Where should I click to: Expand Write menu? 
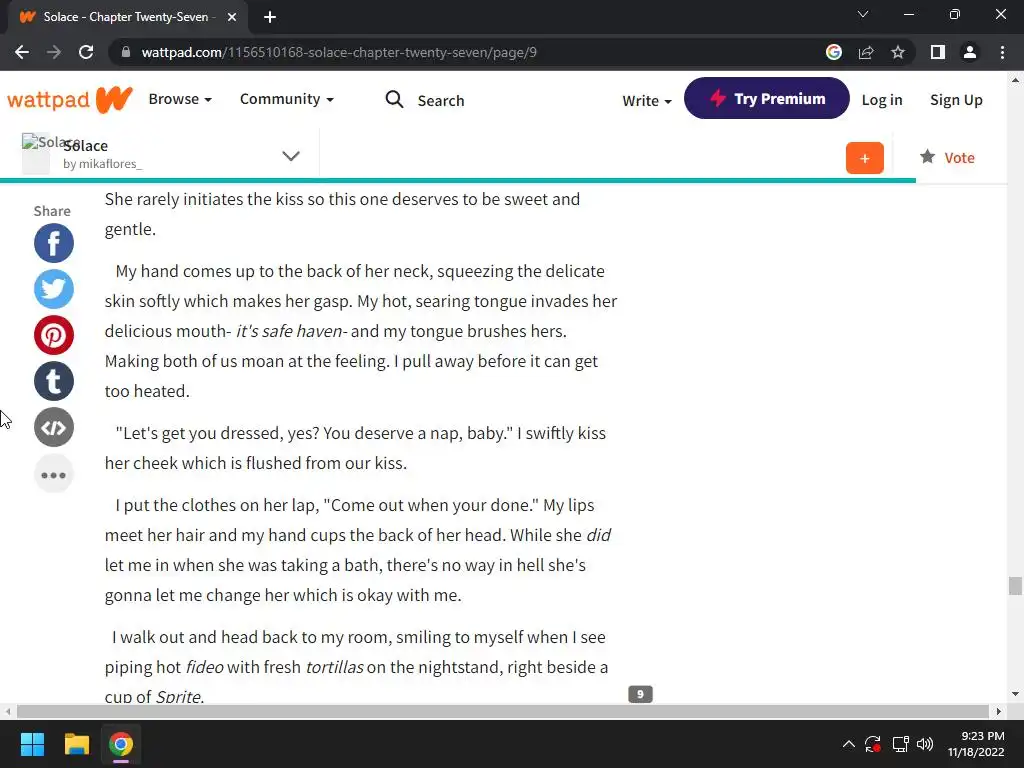pyautogui.click(x=647, y=101)
